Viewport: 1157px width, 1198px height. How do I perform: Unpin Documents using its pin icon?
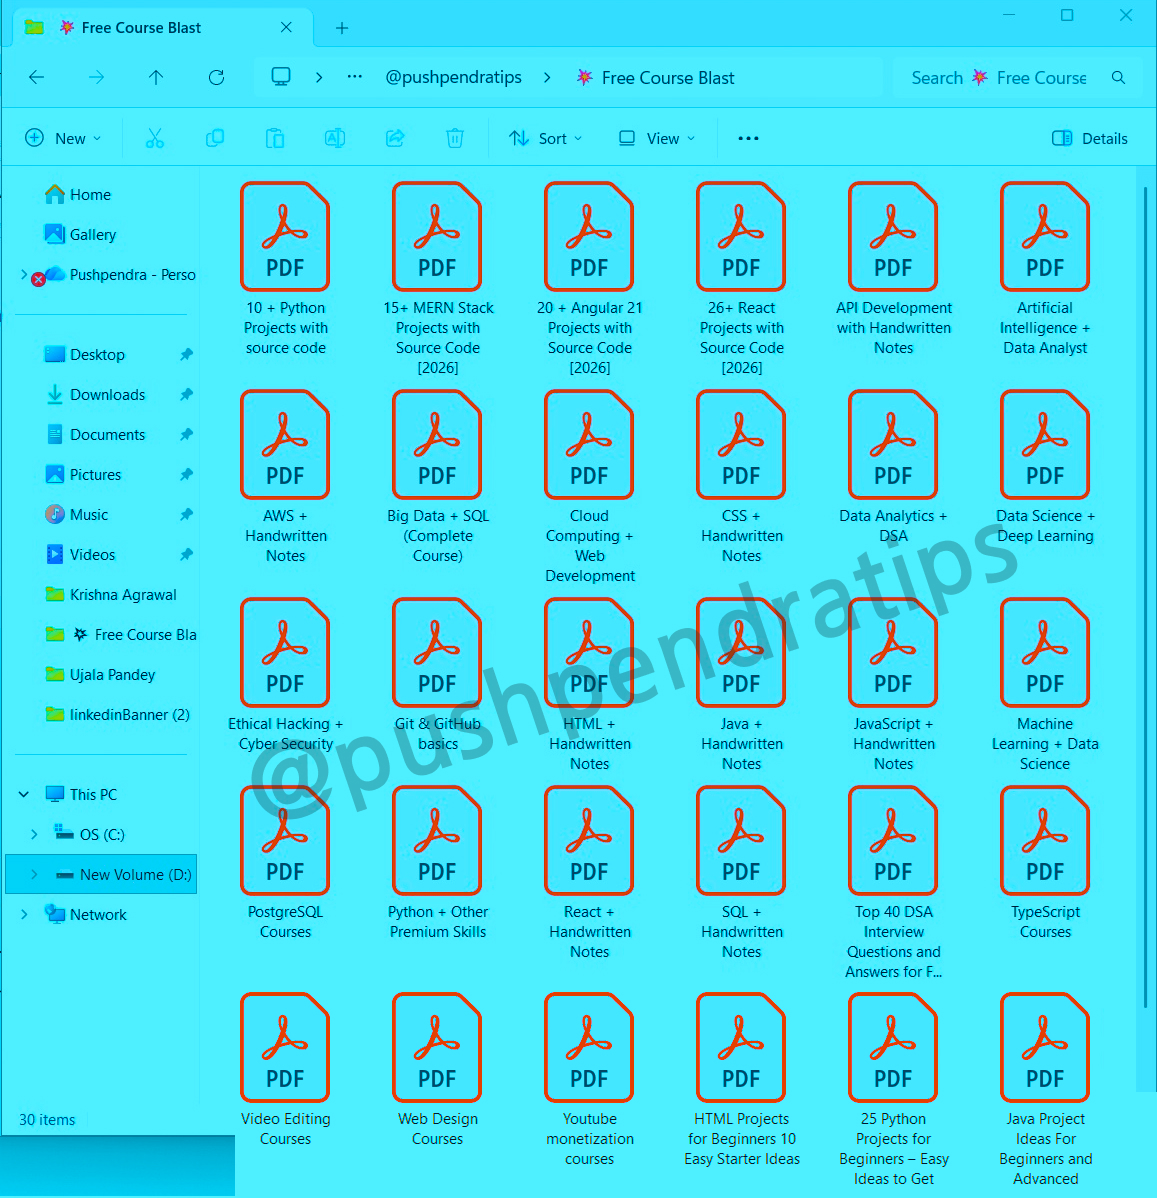click(x=186, y=434)
